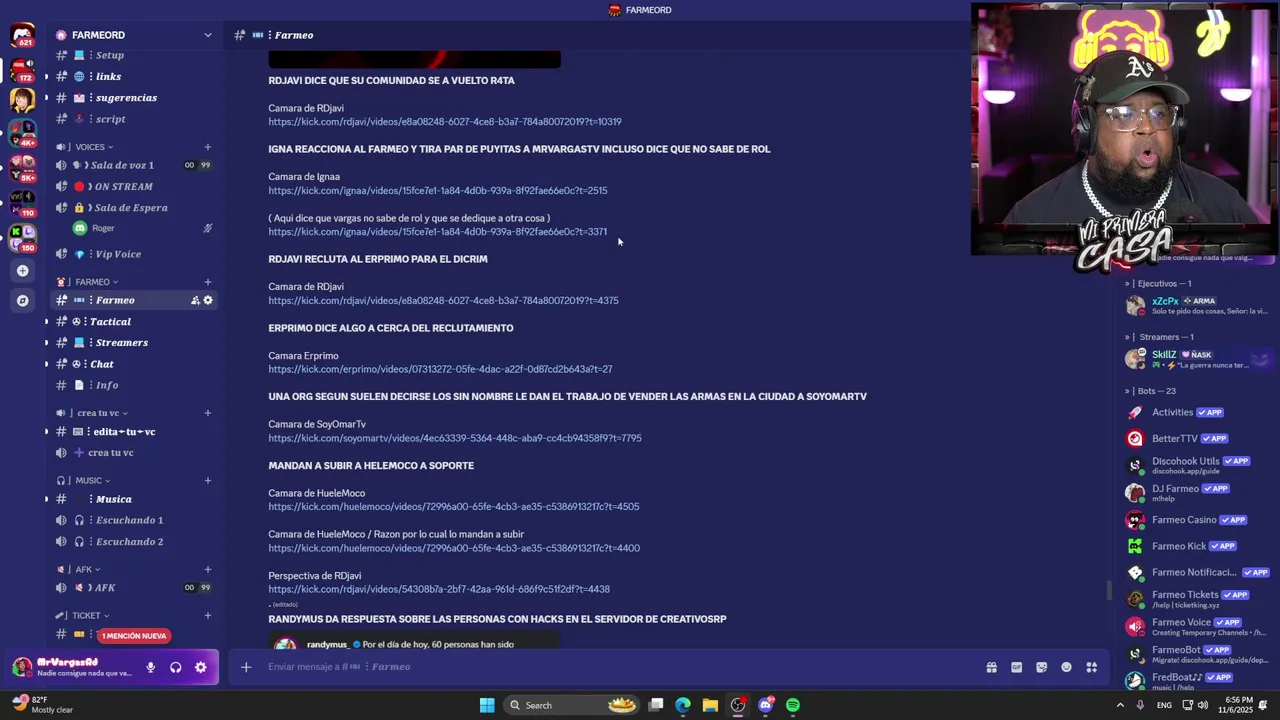The width and height of the screenshot is (1280, 720).
Task: Open the apps launcher in message bar
Action: 1092,667
